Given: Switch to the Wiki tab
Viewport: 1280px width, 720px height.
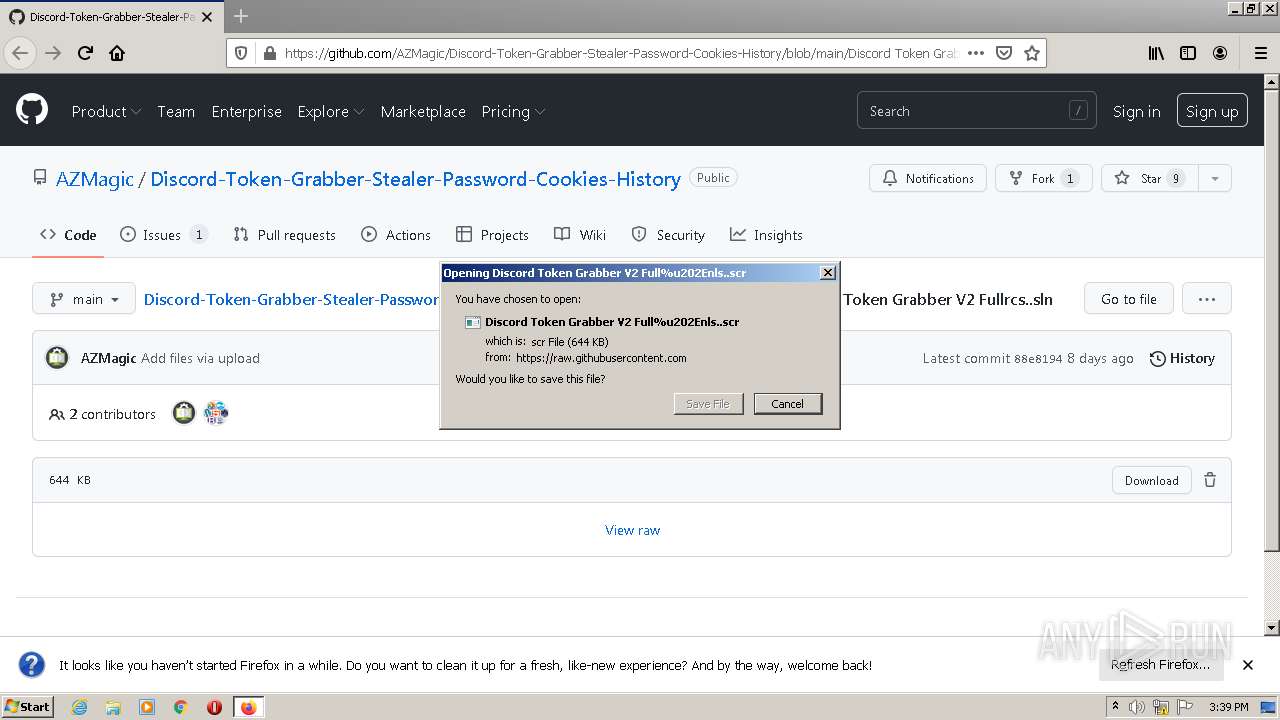Looking at the screenshot, I should point(580,235).
